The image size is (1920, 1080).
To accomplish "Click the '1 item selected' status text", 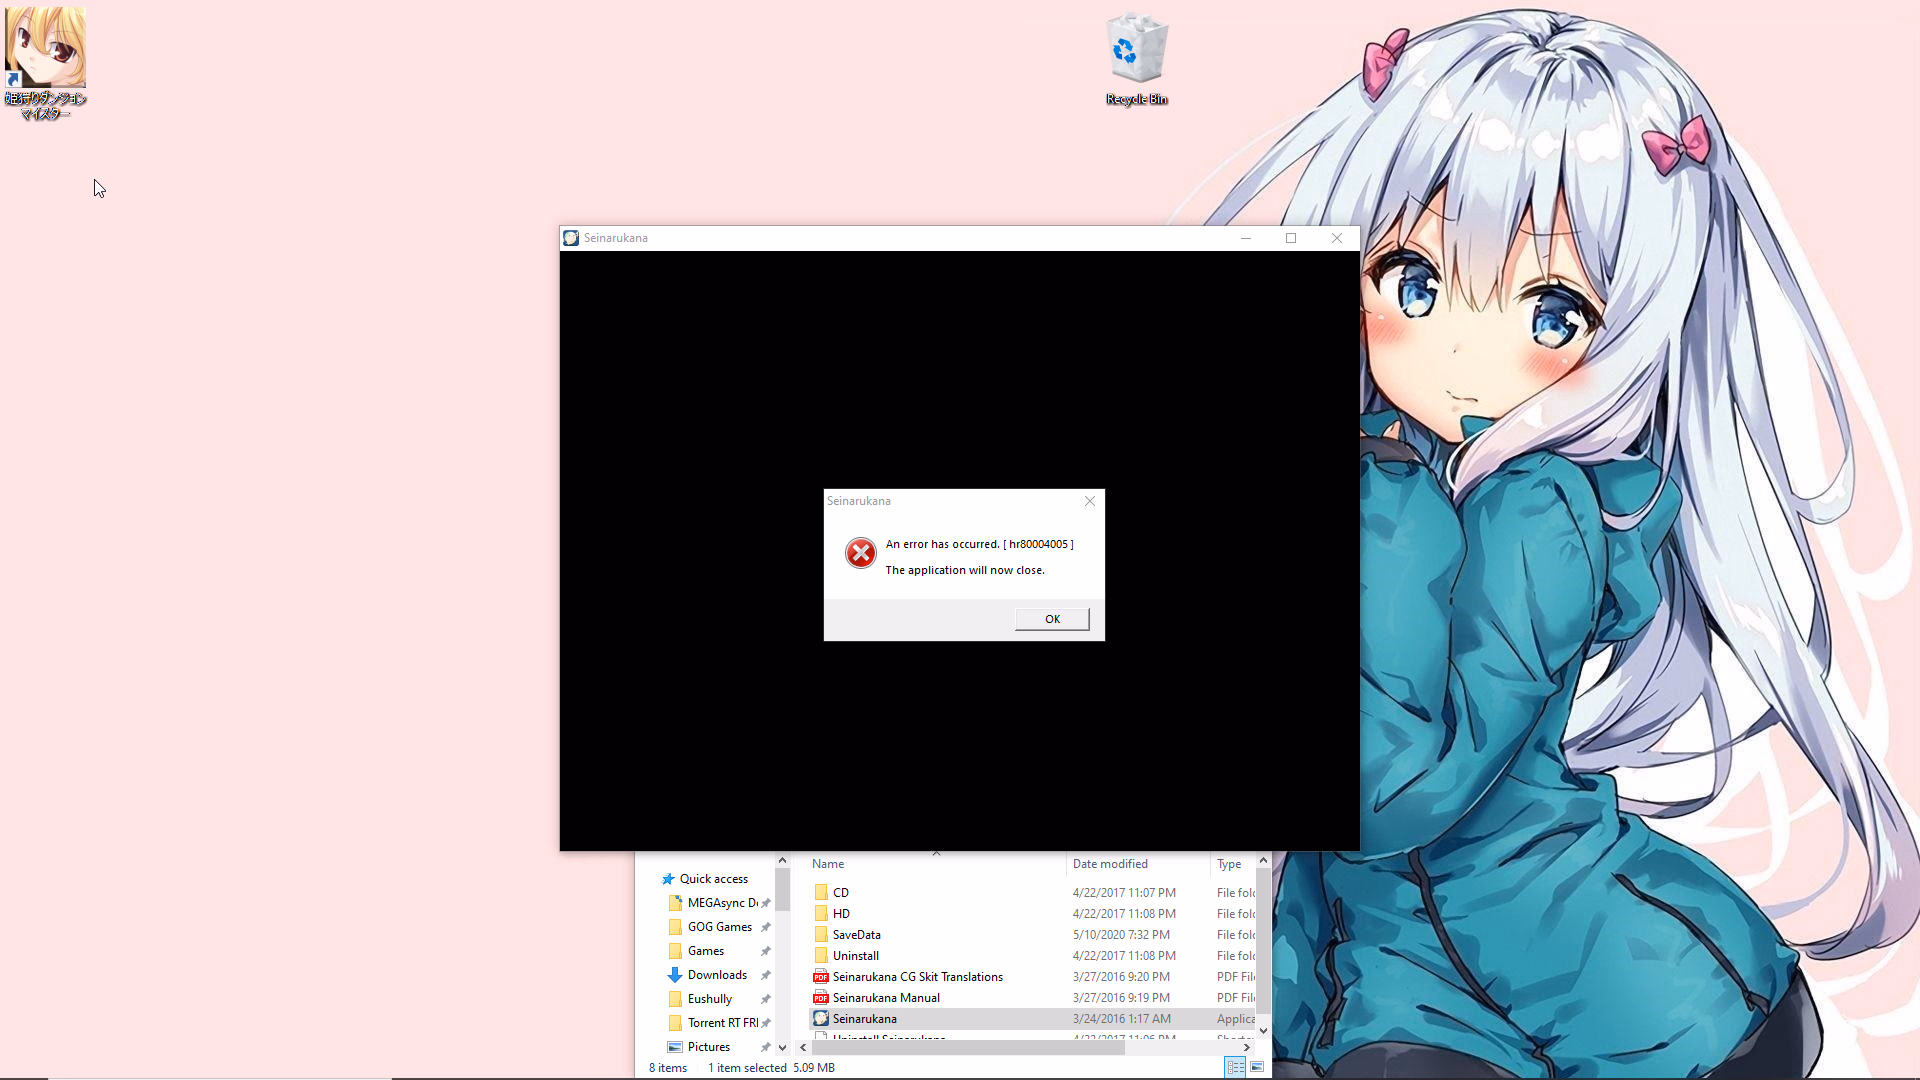I will (x=747, y=1068).
